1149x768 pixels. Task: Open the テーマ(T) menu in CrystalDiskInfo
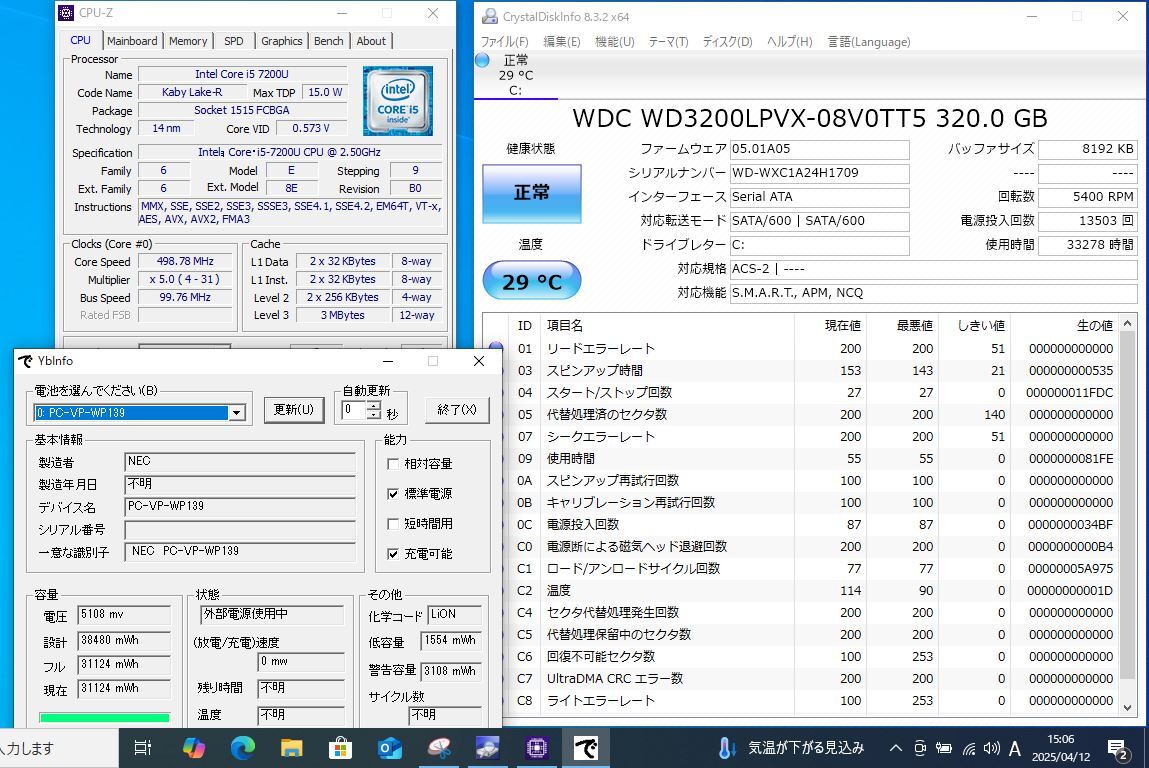coord(668,42)
